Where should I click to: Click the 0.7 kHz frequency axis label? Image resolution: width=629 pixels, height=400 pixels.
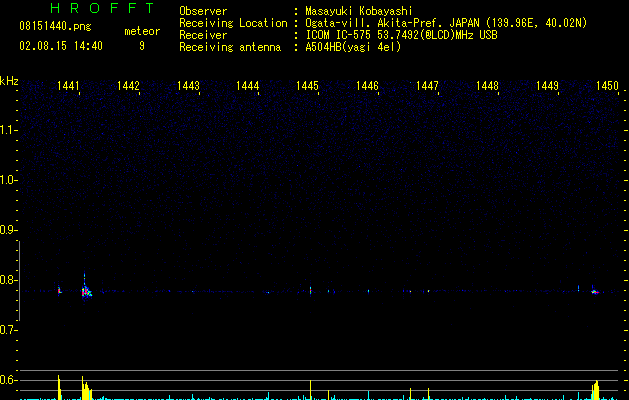point(8,330)
